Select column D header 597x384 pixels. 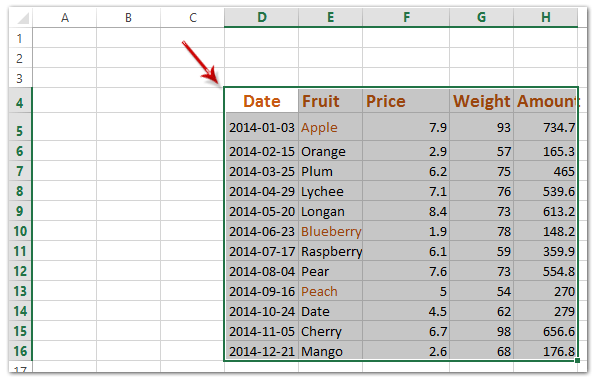[262, 18]
